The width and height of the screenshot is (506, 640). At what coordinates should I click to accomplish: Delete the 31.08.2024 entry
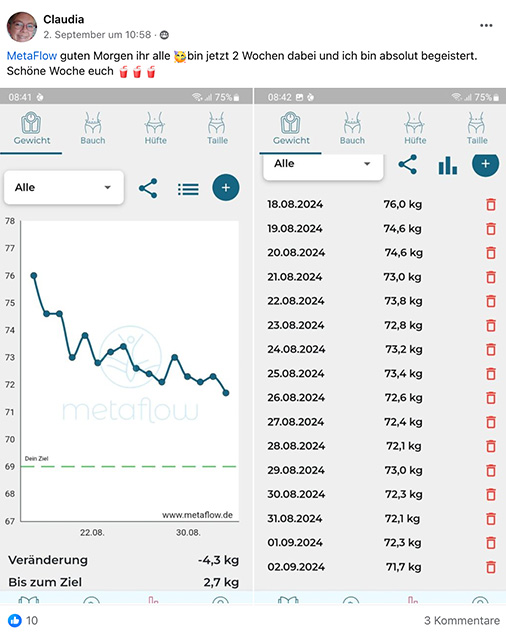491,518
